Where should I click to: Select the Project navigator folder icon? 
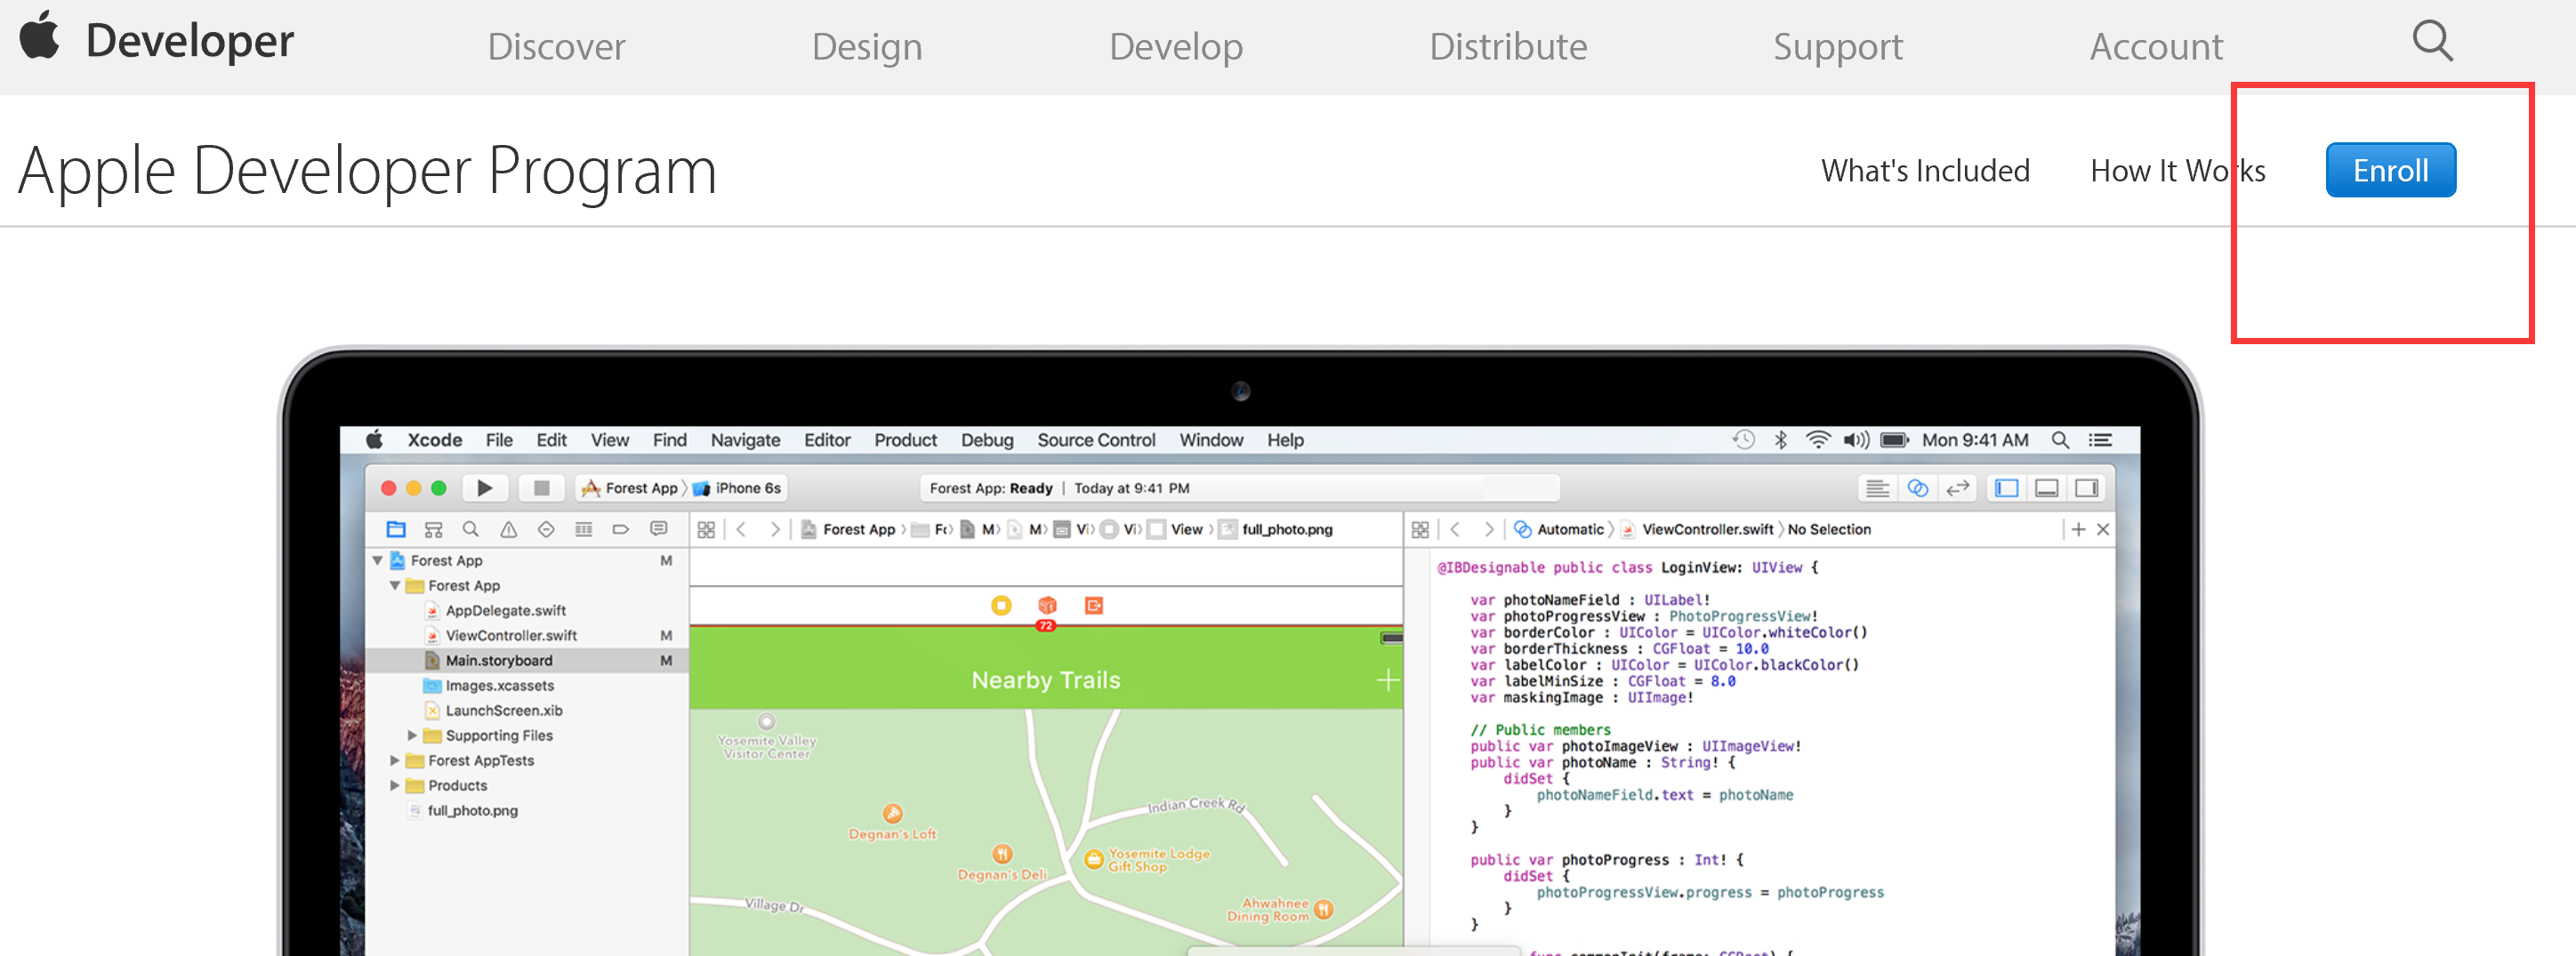click(x=396, y=529)
